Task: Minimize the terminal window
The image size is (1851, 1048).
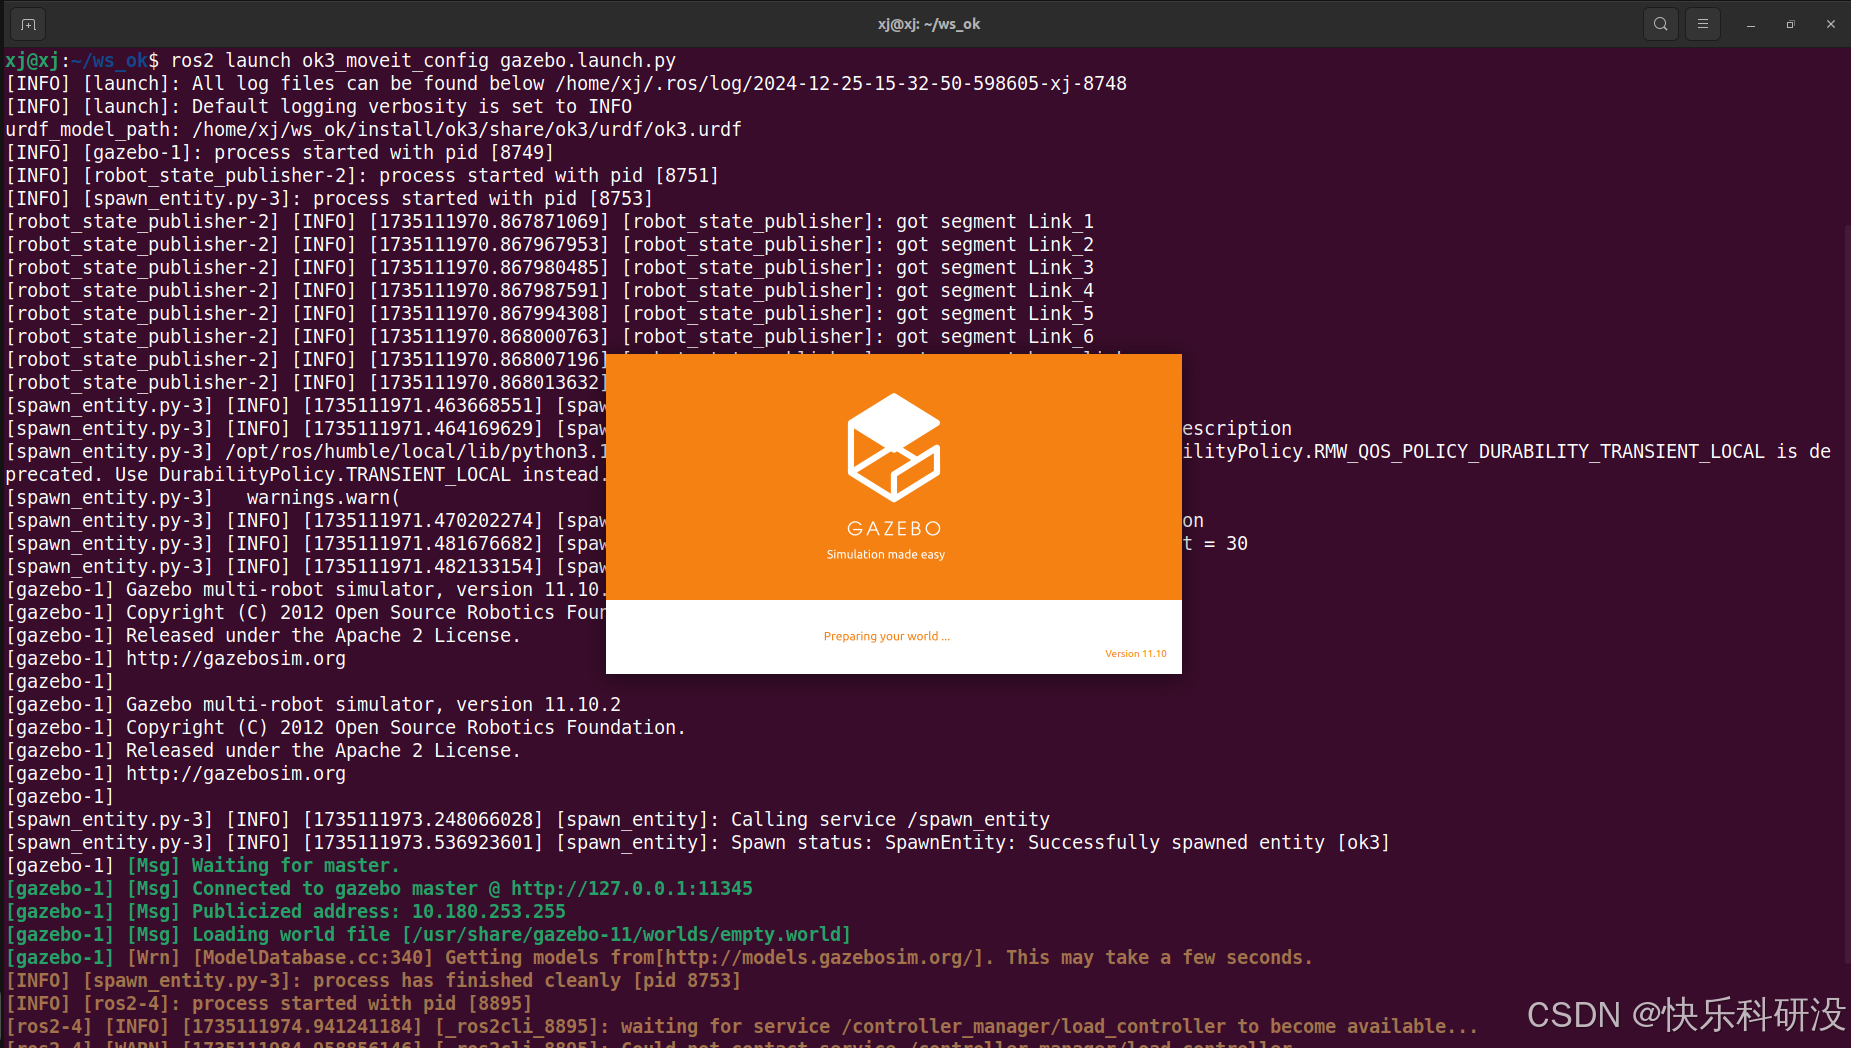Action: pos(1751,24)
